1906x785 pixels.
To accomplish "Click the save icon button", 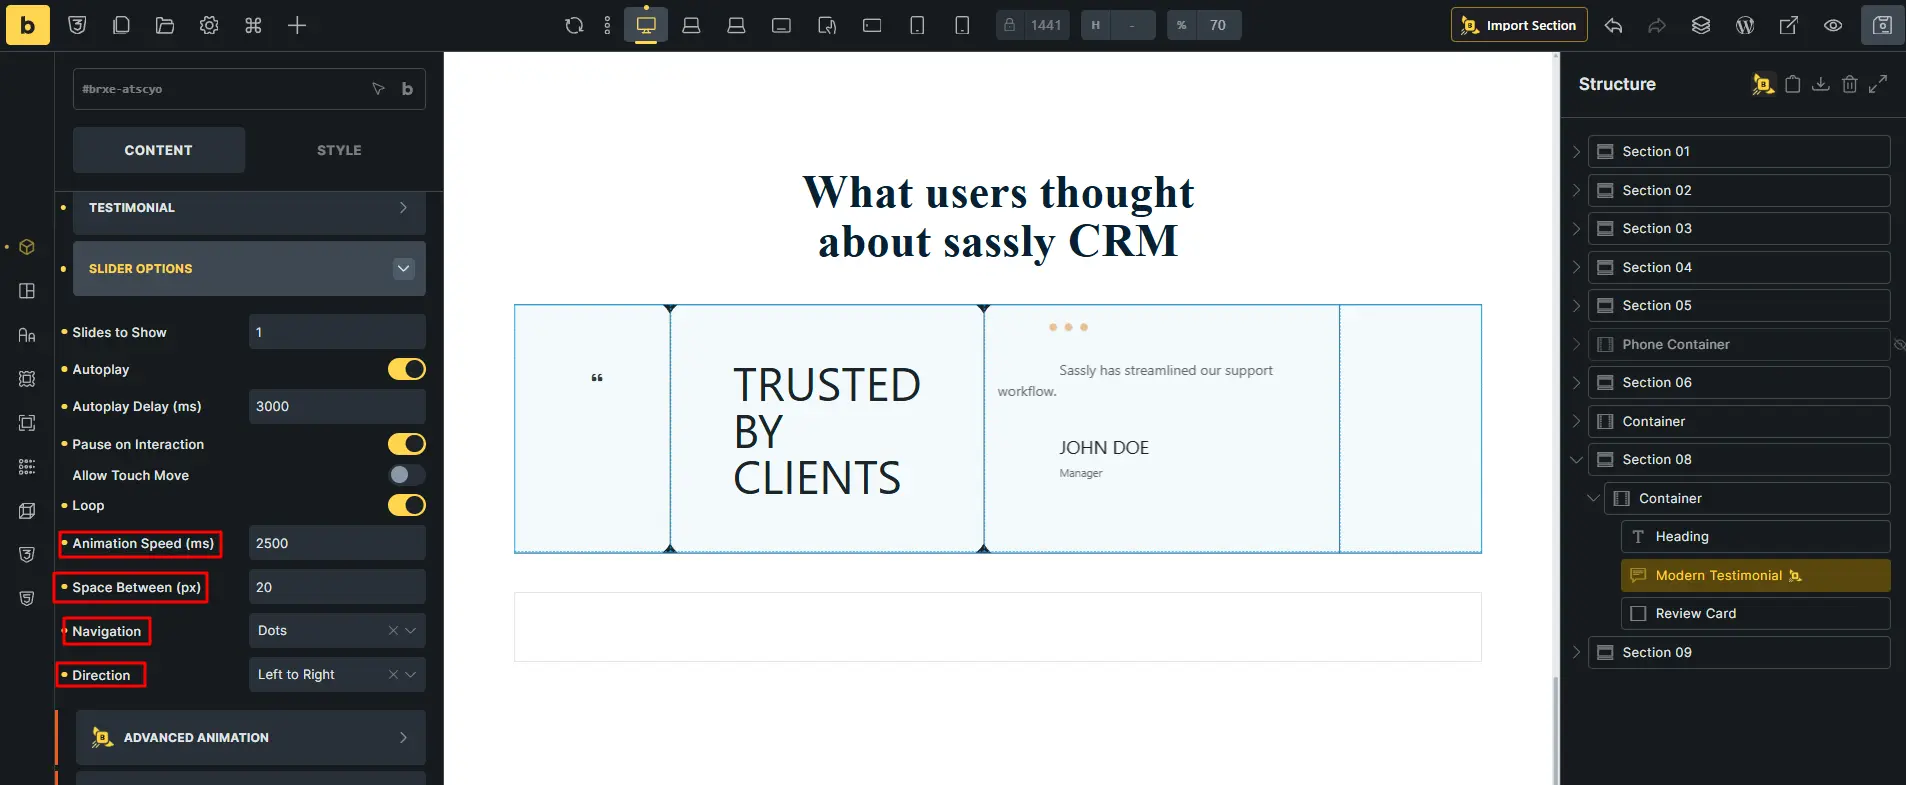I will pyautogui.click(x=1882, y=25).
